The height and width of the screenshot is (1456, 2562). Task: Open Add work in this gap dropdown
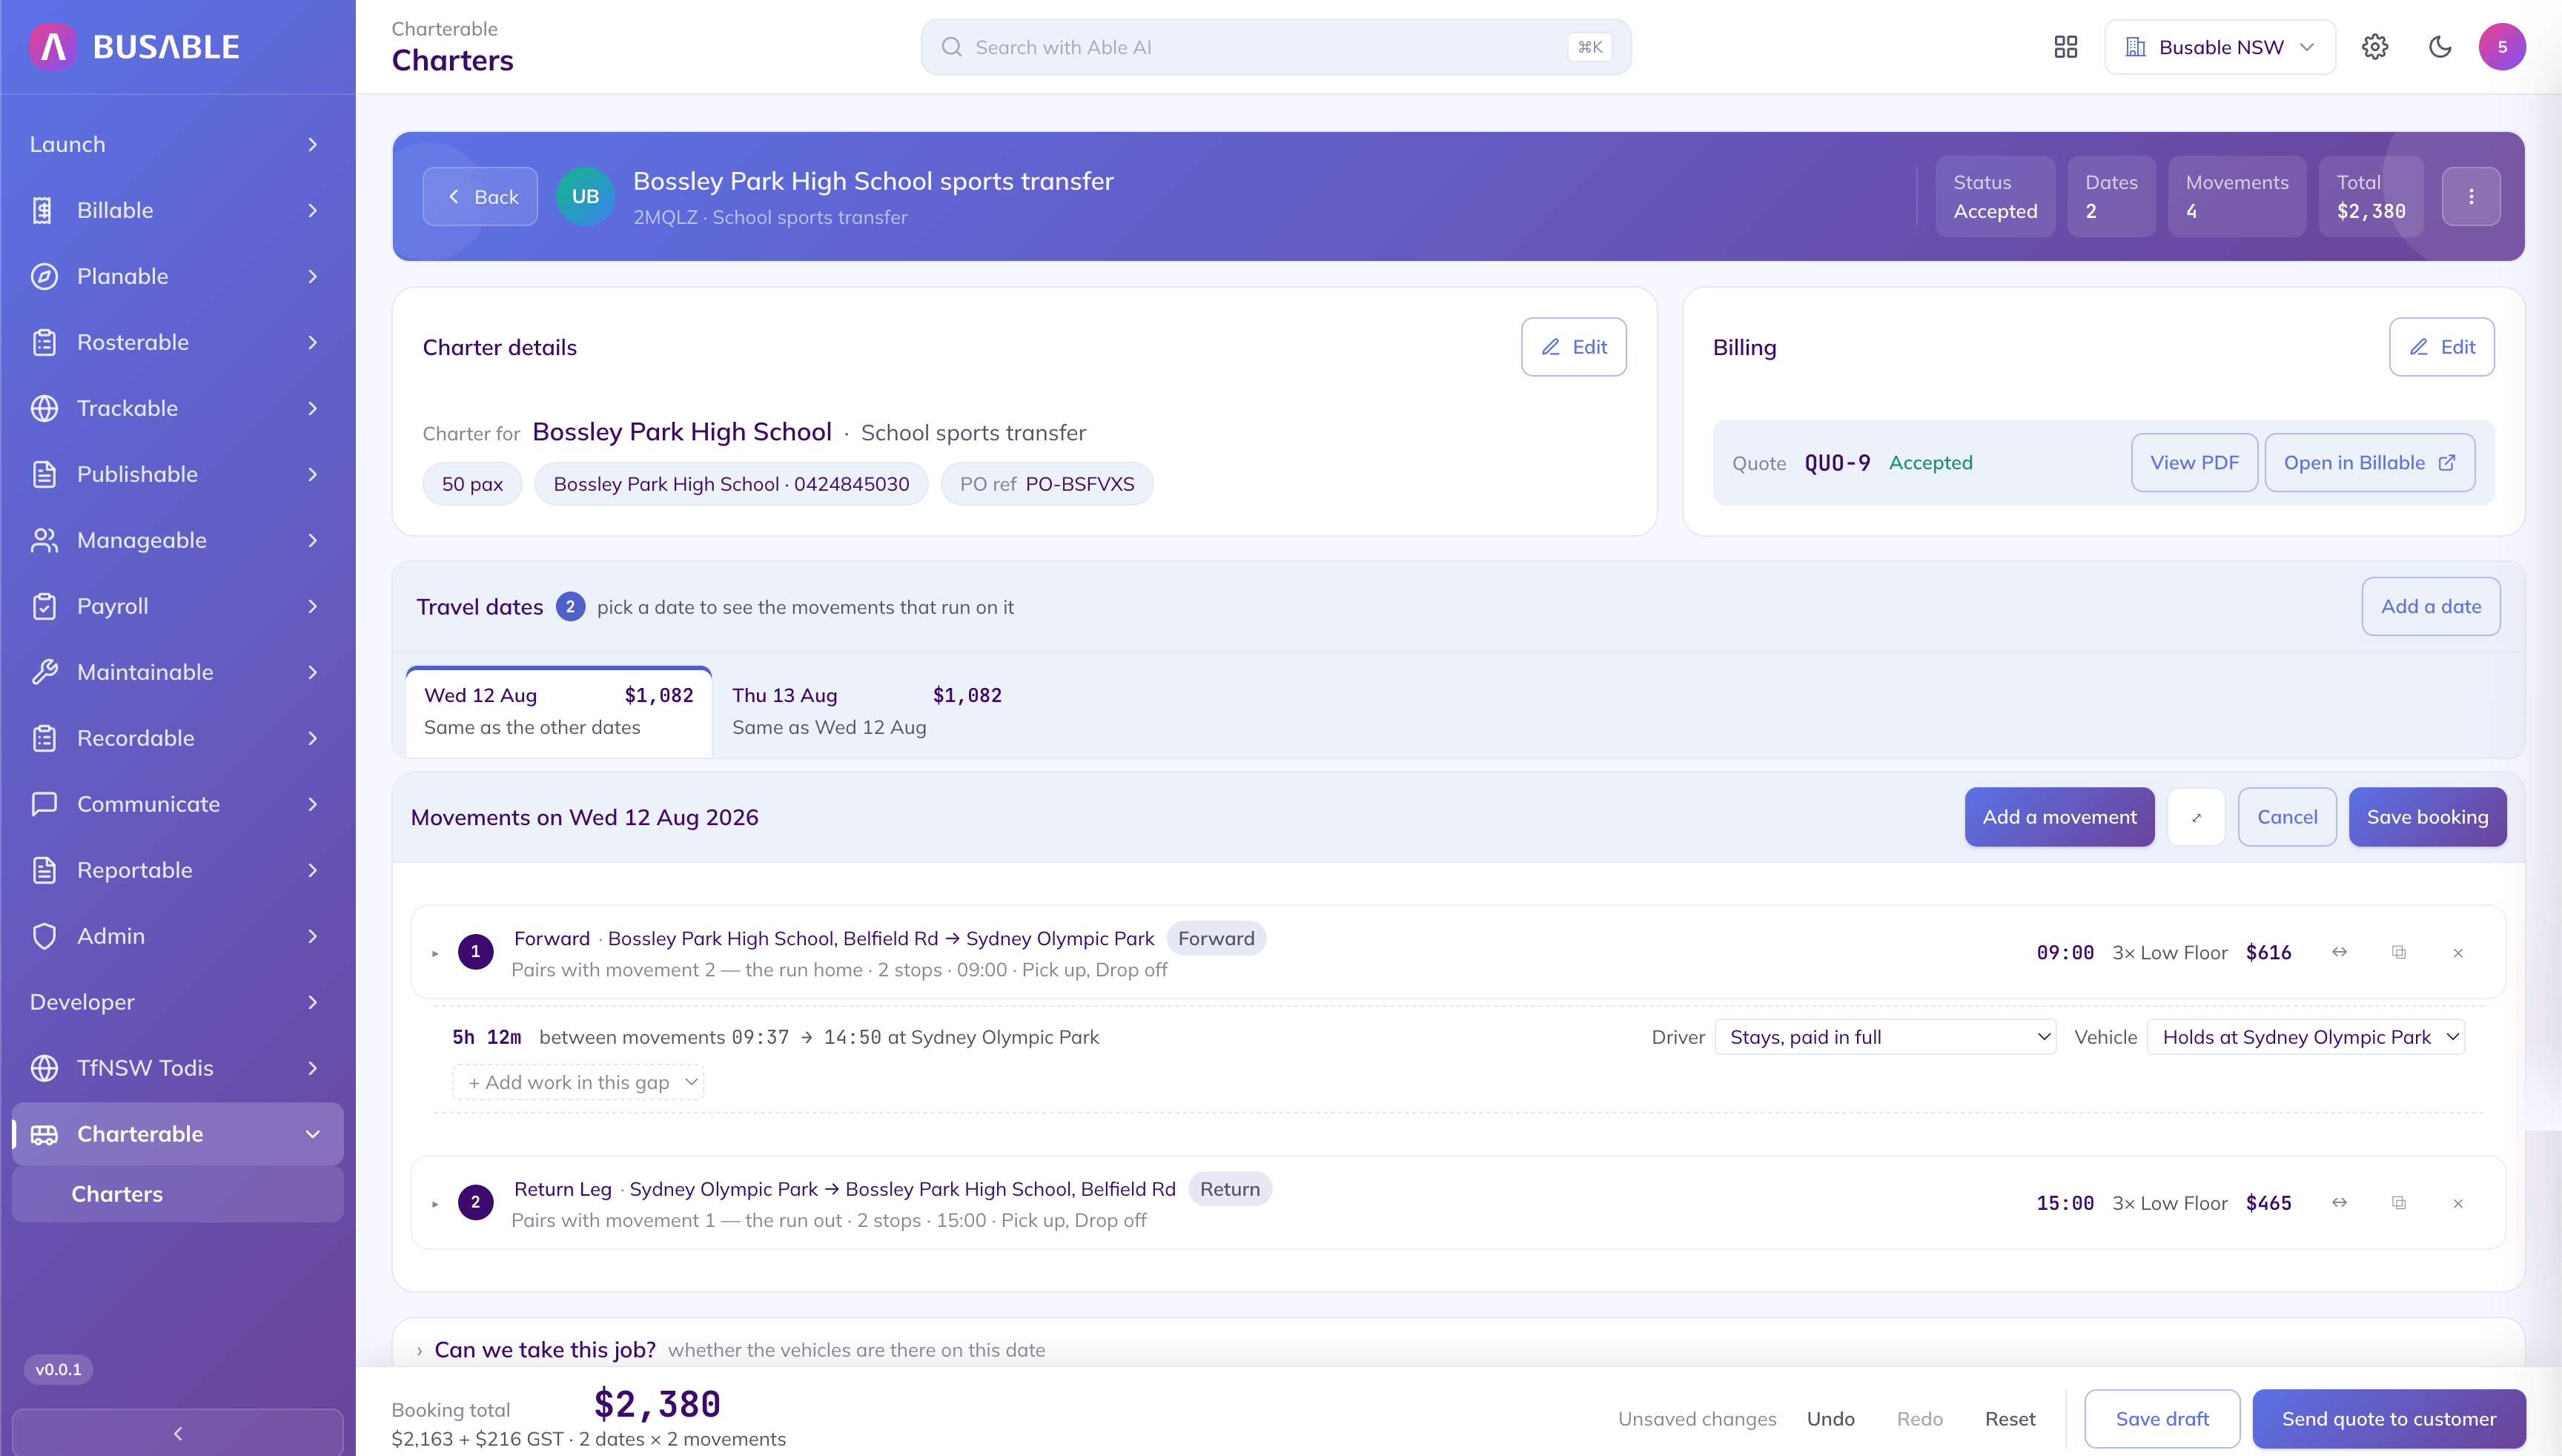click(x=578, y=1082)
